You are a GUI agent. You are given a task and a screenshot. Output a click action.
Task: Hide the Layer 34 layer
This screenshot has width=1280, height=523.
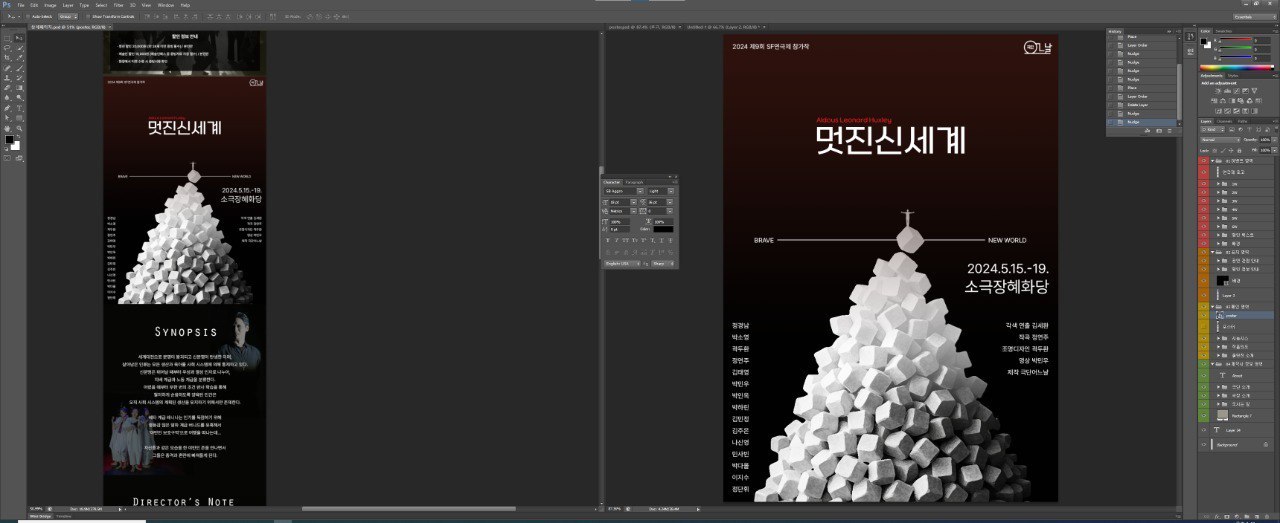(x=1204, y=428)
